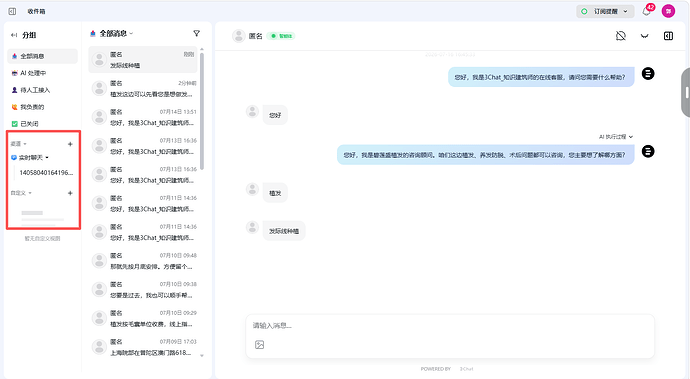Screen dimensions: 690x379
Task: Select channel 14058040164196...
Action: (46, 173)
